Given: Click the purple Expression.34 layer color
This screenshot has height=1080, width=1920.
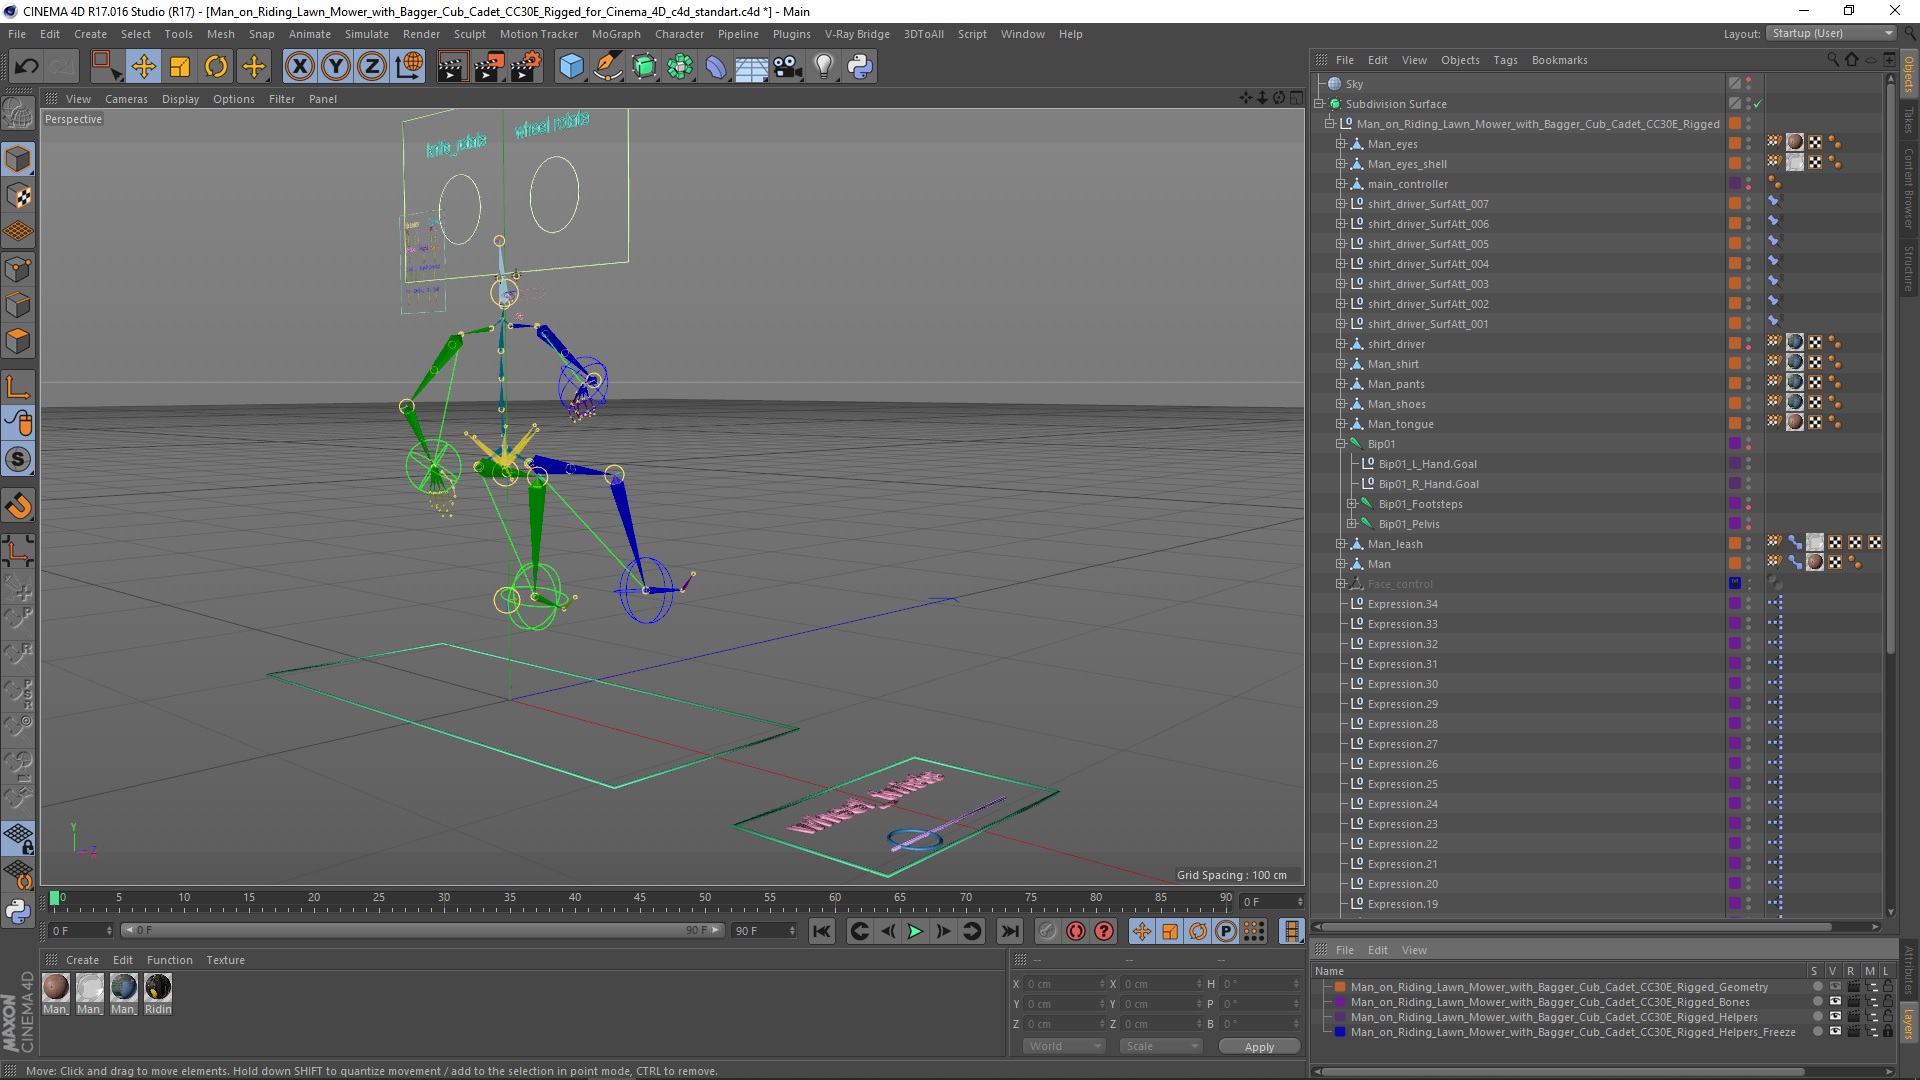Looking at the screenshot, I should (x=1735, y=604).
